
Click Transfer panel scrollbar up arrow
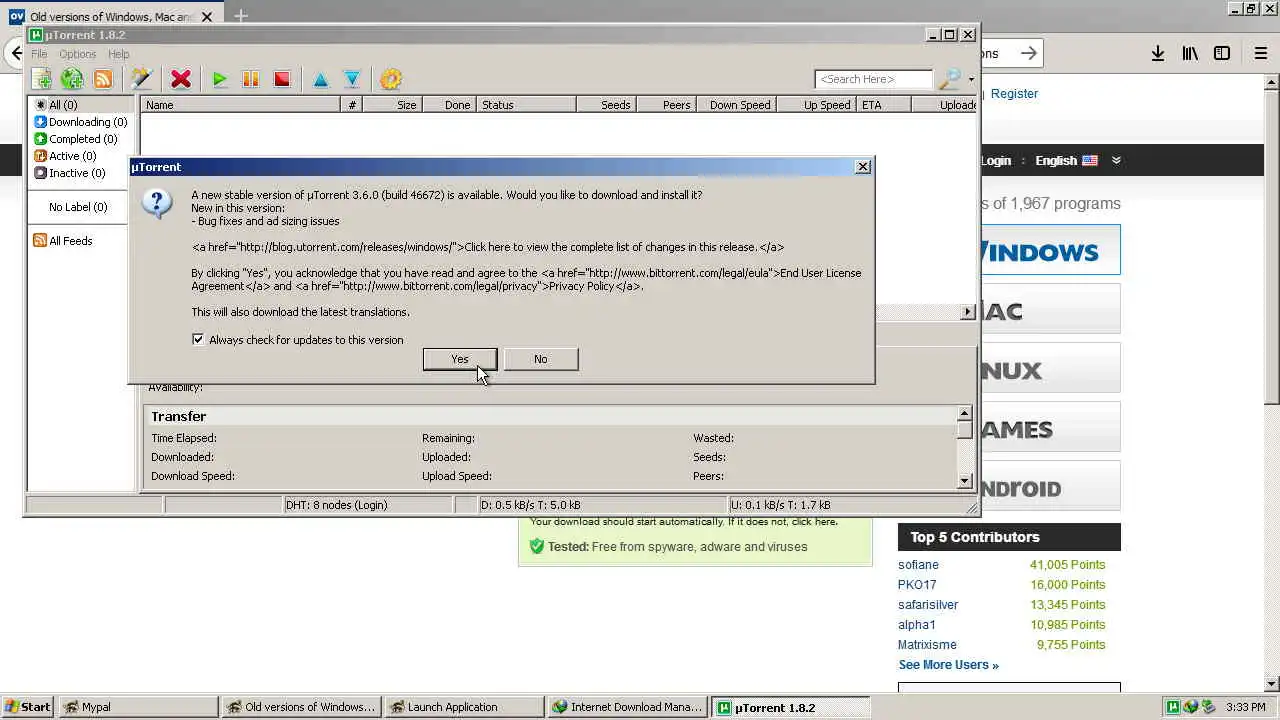click(964, 413)
